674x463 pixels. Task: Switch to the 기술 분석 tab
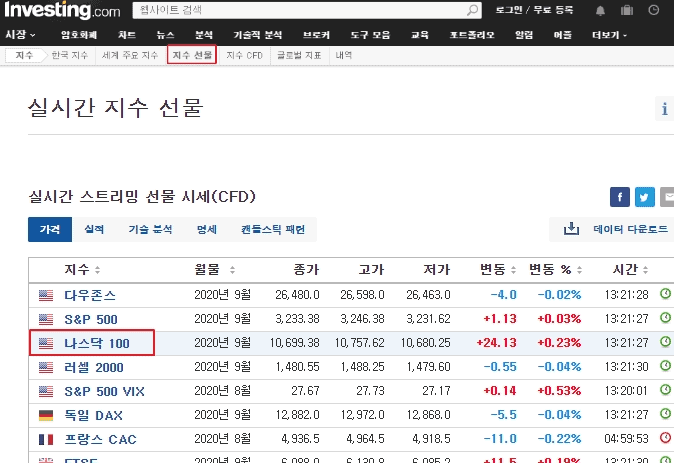click(x=150, y=229)
